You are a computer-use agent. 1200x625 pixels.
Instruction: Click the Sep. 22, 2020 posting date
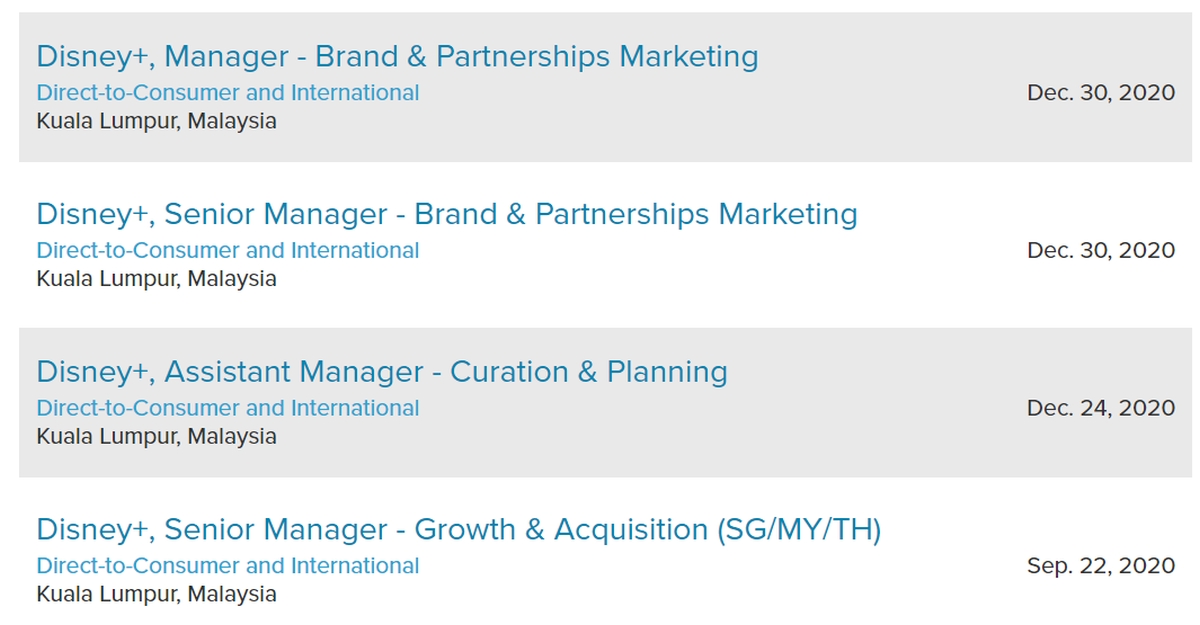(x=1100, y=566)
